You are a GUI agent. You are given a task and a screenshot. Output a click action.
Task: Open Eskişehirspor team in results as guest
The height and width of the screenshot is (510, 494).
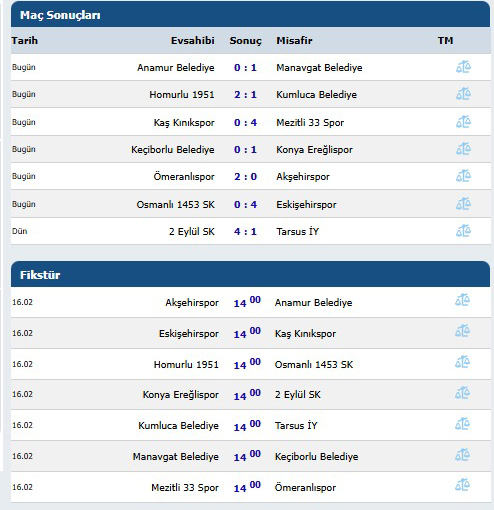pyautogui.click(x=306, y=204)
